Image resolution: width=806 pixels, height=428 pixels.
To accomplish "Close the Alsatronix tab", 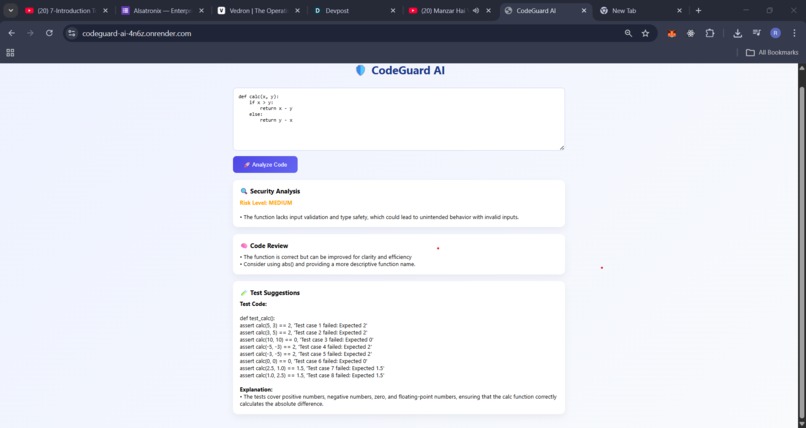I will pos(202,10).
